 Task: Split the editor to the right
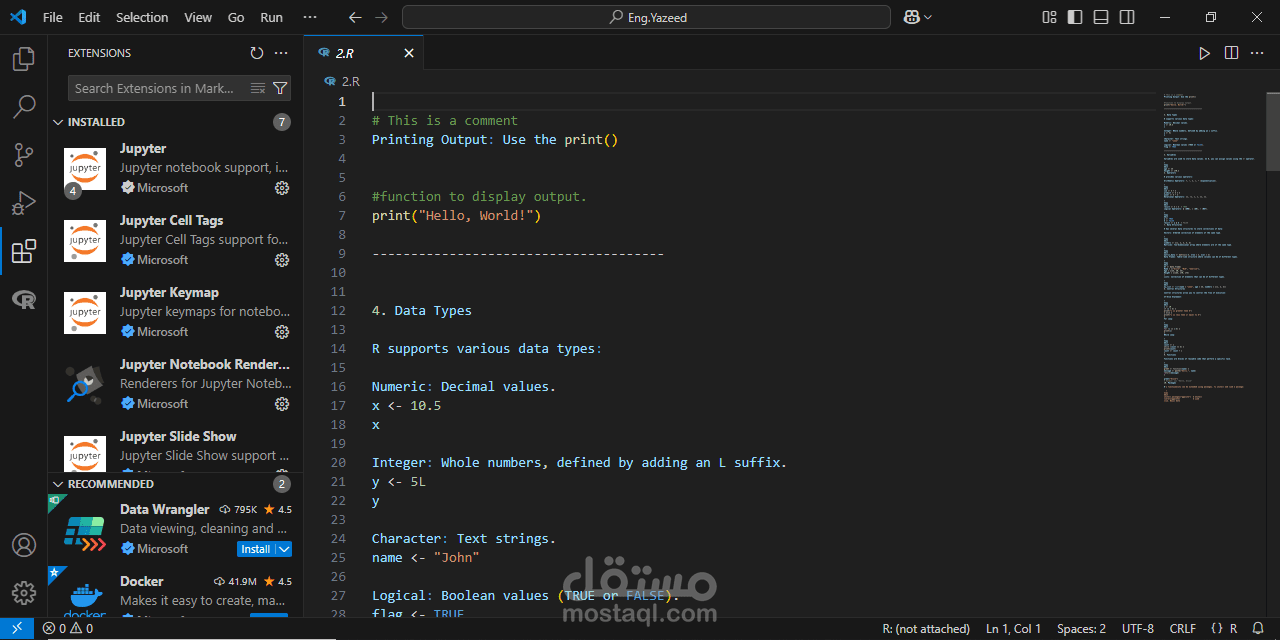point(1231,53)
